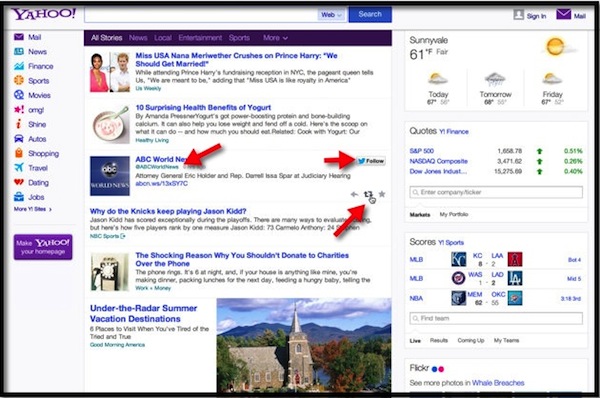This screenshot has width=600, height=398.
Task: Click the ABC World News thumbnail
Action: pyautogui.click(x=110, y=176)
